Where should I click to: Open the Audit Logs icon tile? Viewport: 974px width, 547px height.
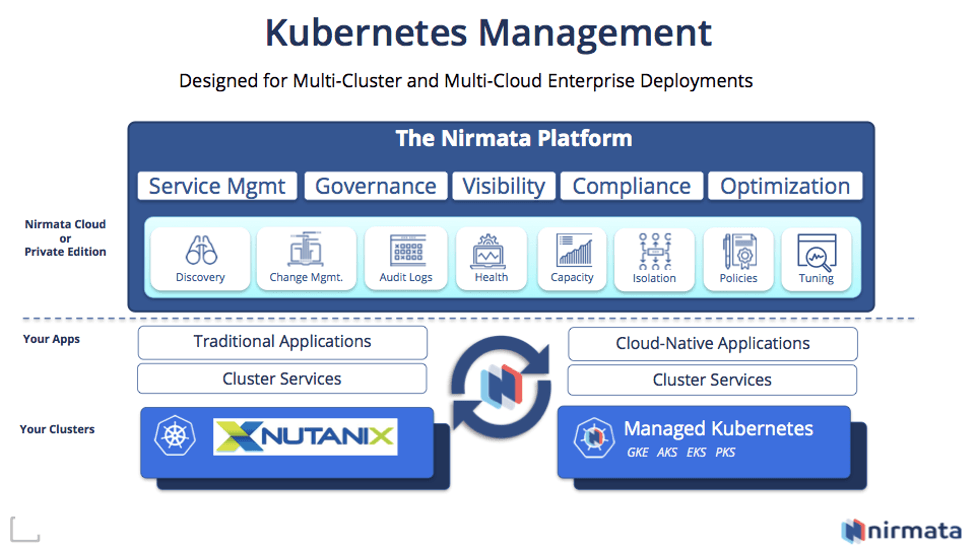coord(406,258)
